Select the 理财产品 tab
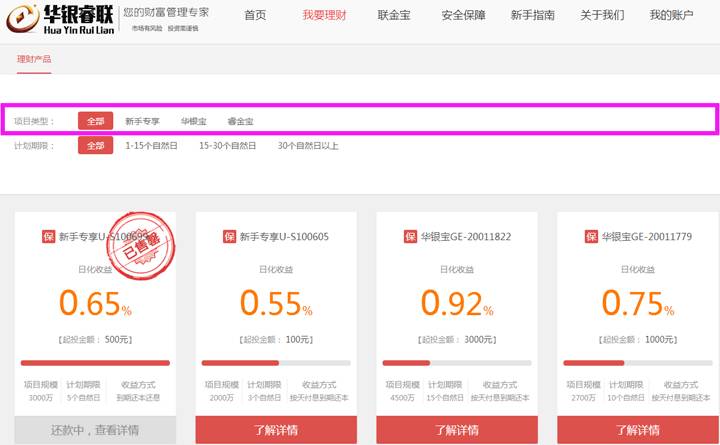This screenshot has height=445, width=720. tap(34, 59)
